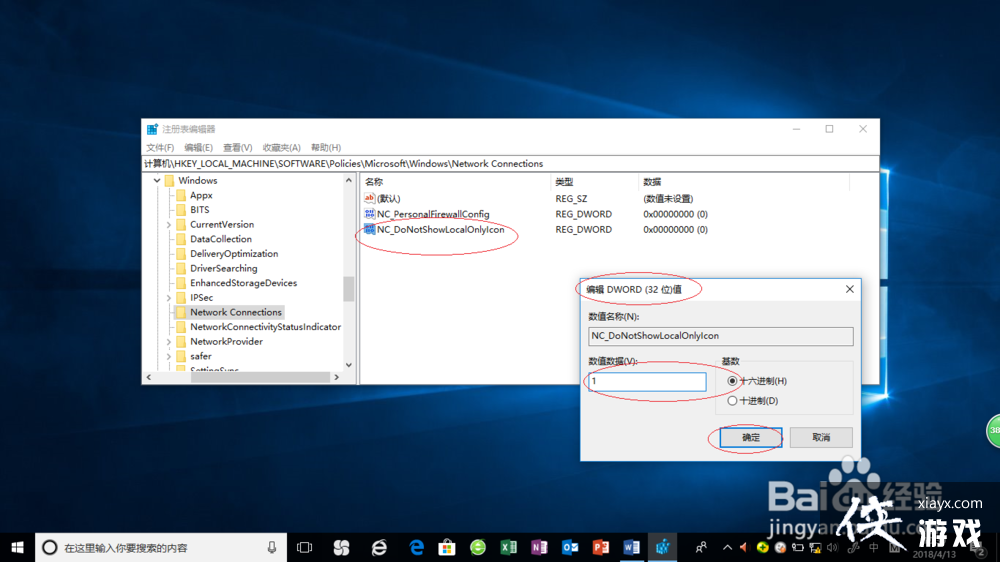Launch Excel from the taskbar

pos(508,547)
